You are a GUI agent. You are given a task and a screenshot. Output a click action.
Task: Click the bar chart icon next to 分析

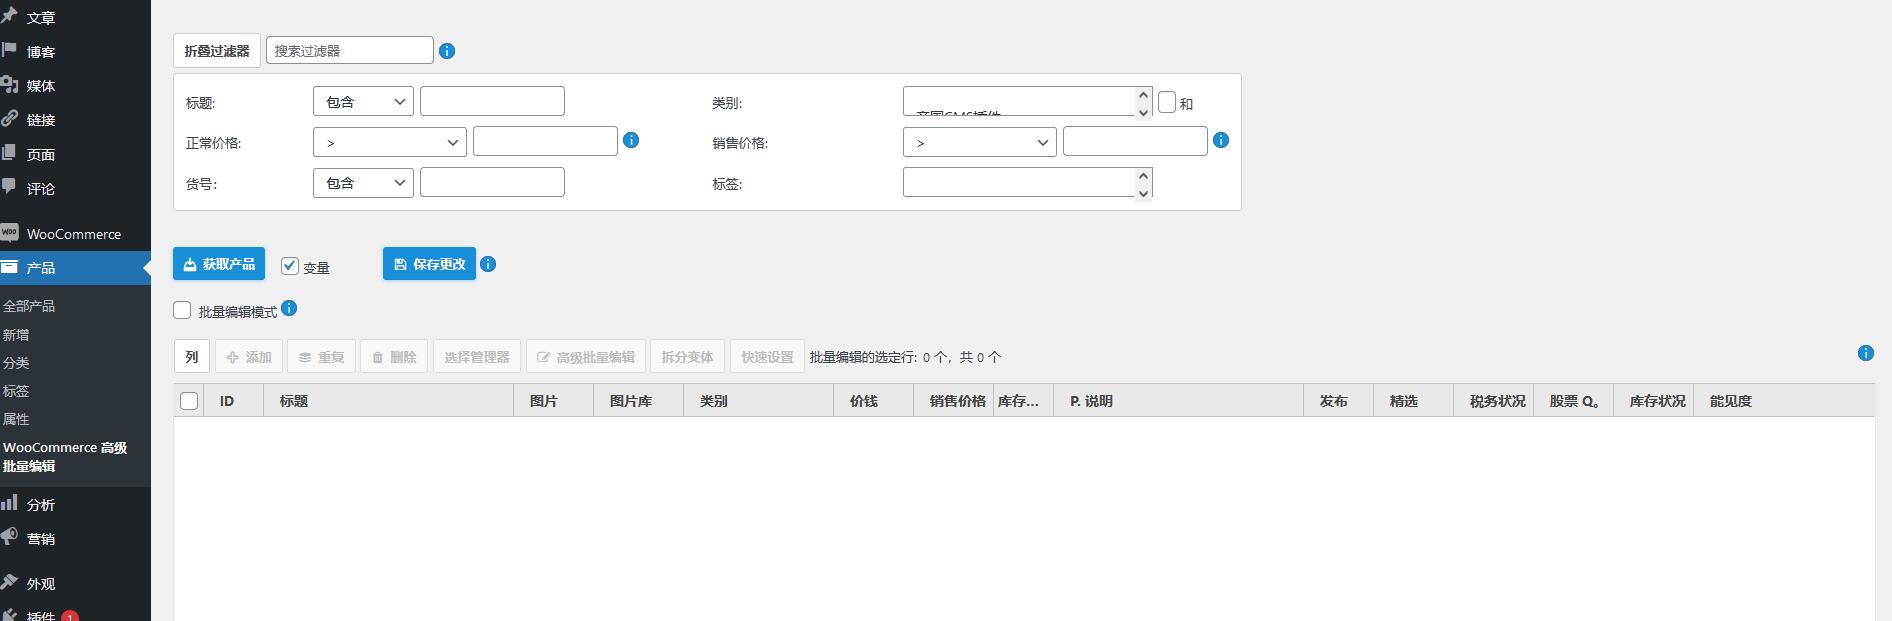(x=9, y=504)
